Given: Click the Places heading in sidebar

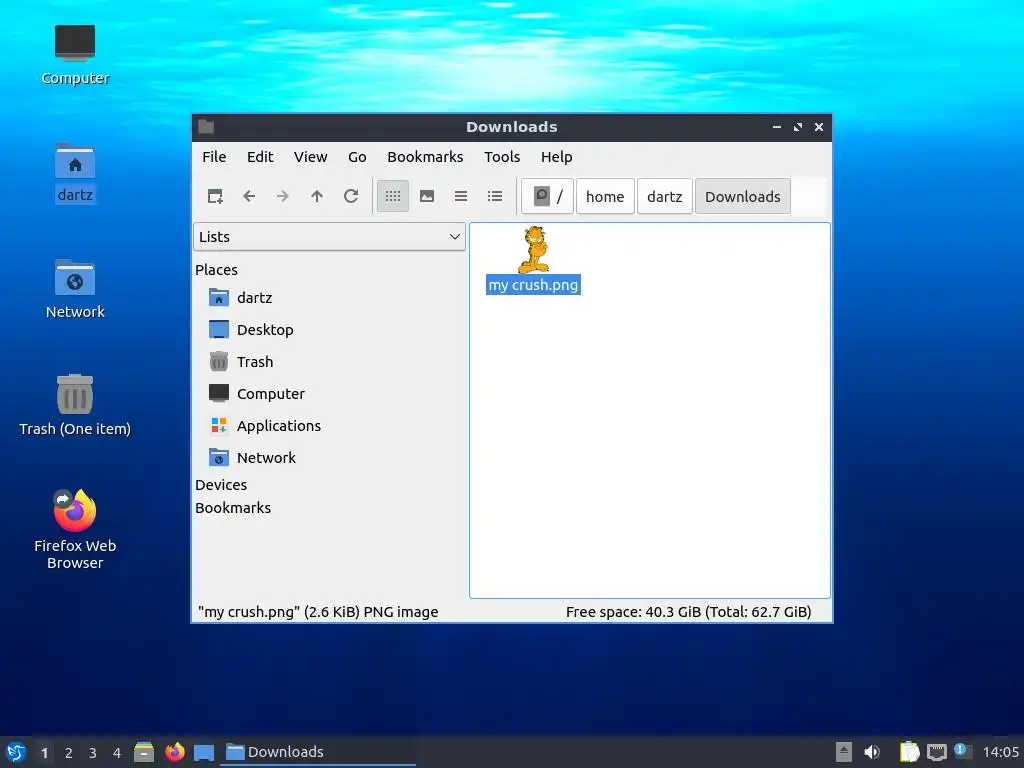Looking at the screenshot, I should [216, 270].
